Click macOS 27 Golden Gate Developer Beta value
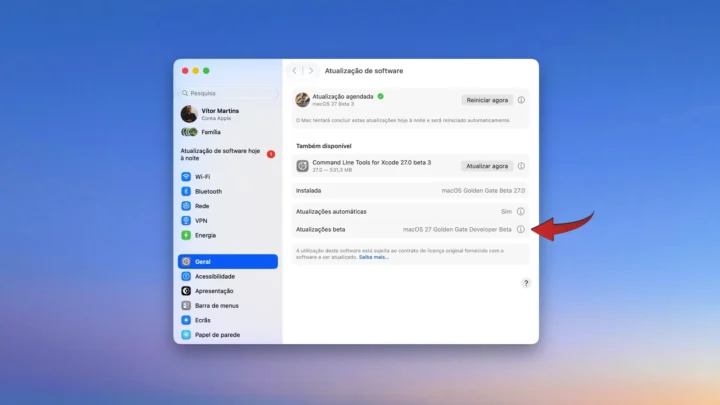Screen dimensions: 720x405 point(457,229)
